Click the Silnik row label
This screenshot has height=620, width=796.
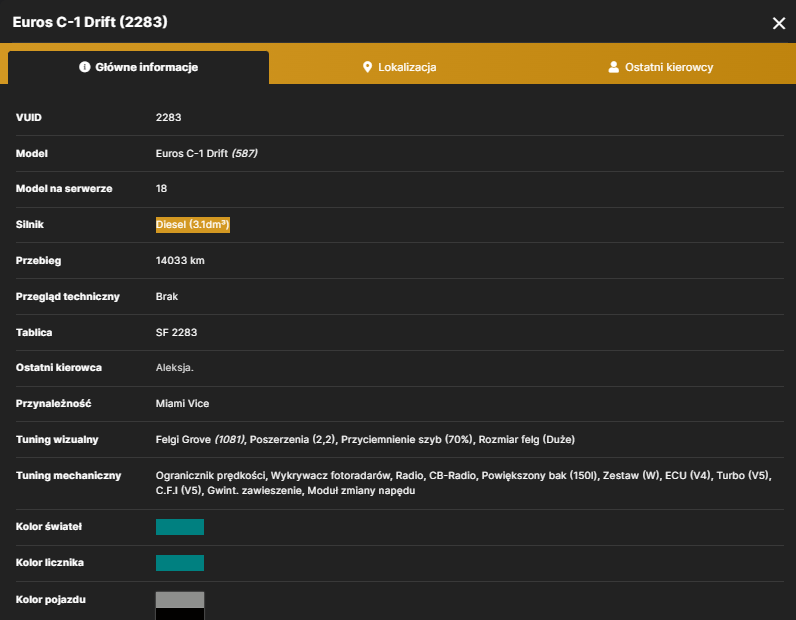[x=29, y=224]
